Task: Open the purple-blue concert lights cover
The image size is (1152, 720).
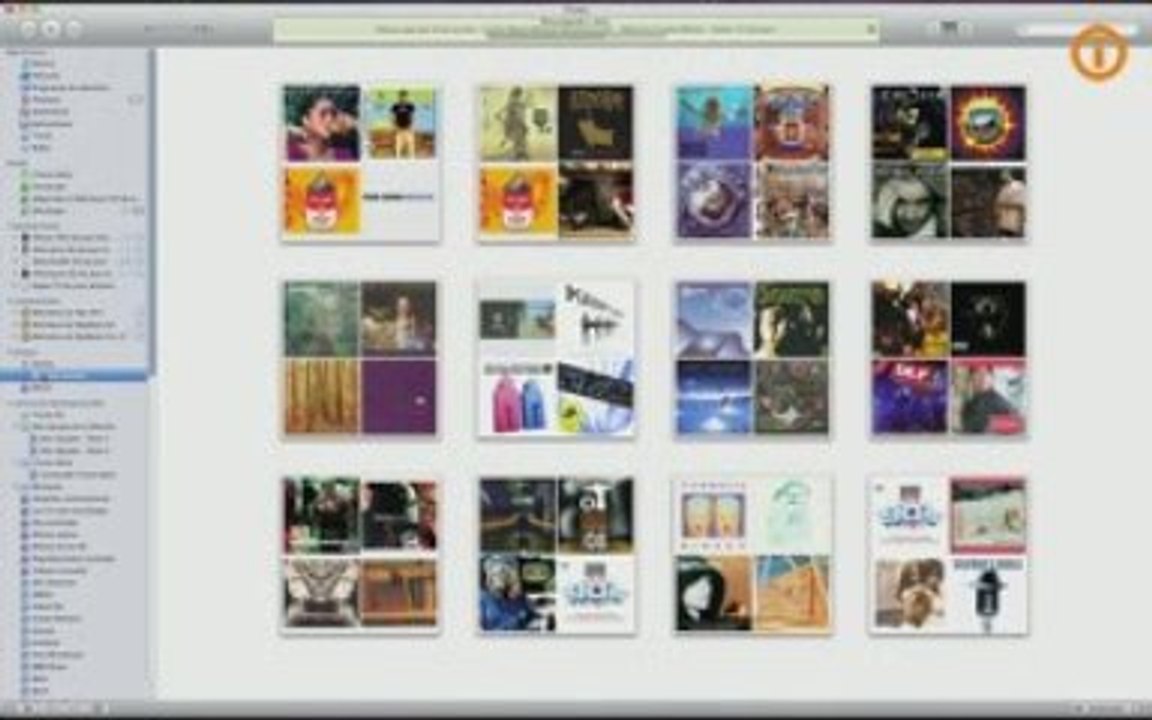Action: coord(910,396)
